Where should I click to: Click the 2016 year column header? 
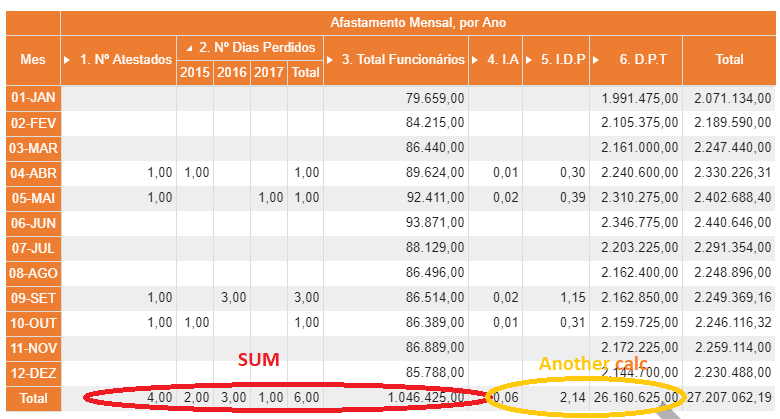coord(232,73)
